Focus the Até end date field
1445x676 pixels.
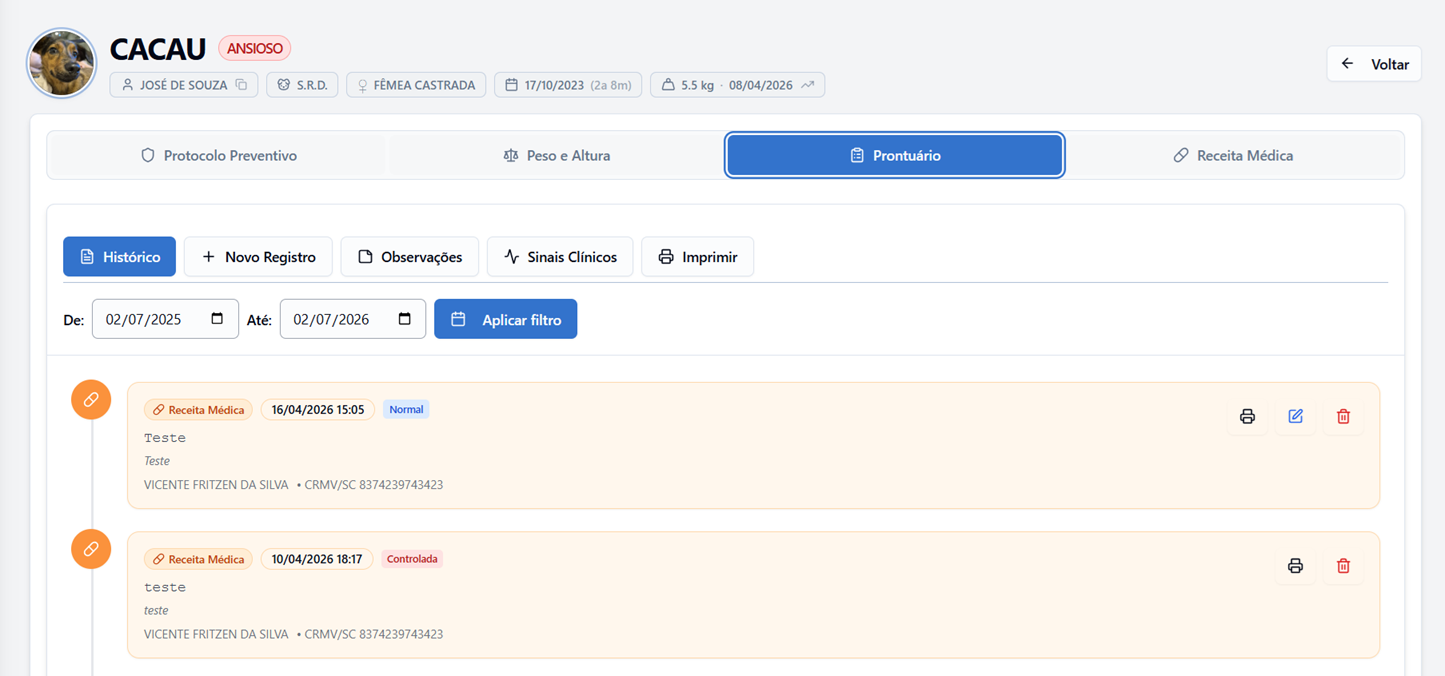pos(353,319)
